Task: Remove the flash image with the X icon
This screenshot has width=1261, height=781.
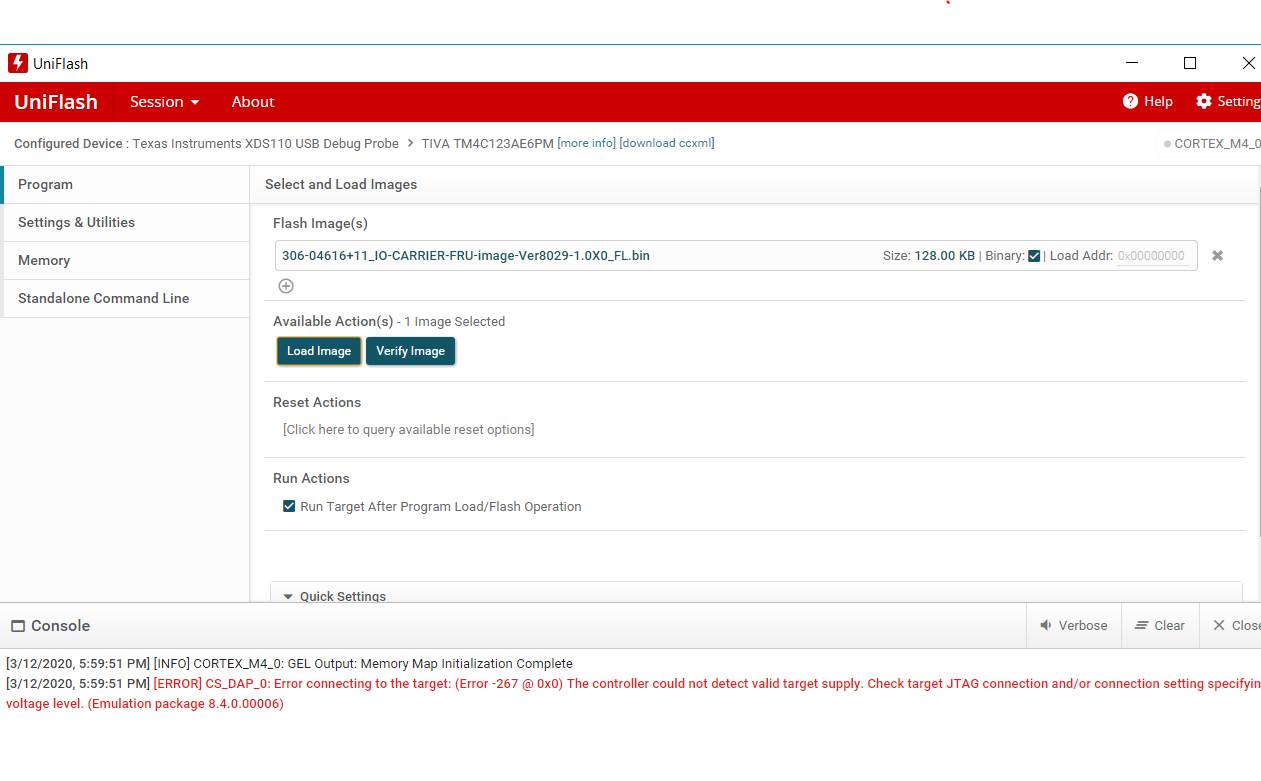Action: [x=1217, y=255]
